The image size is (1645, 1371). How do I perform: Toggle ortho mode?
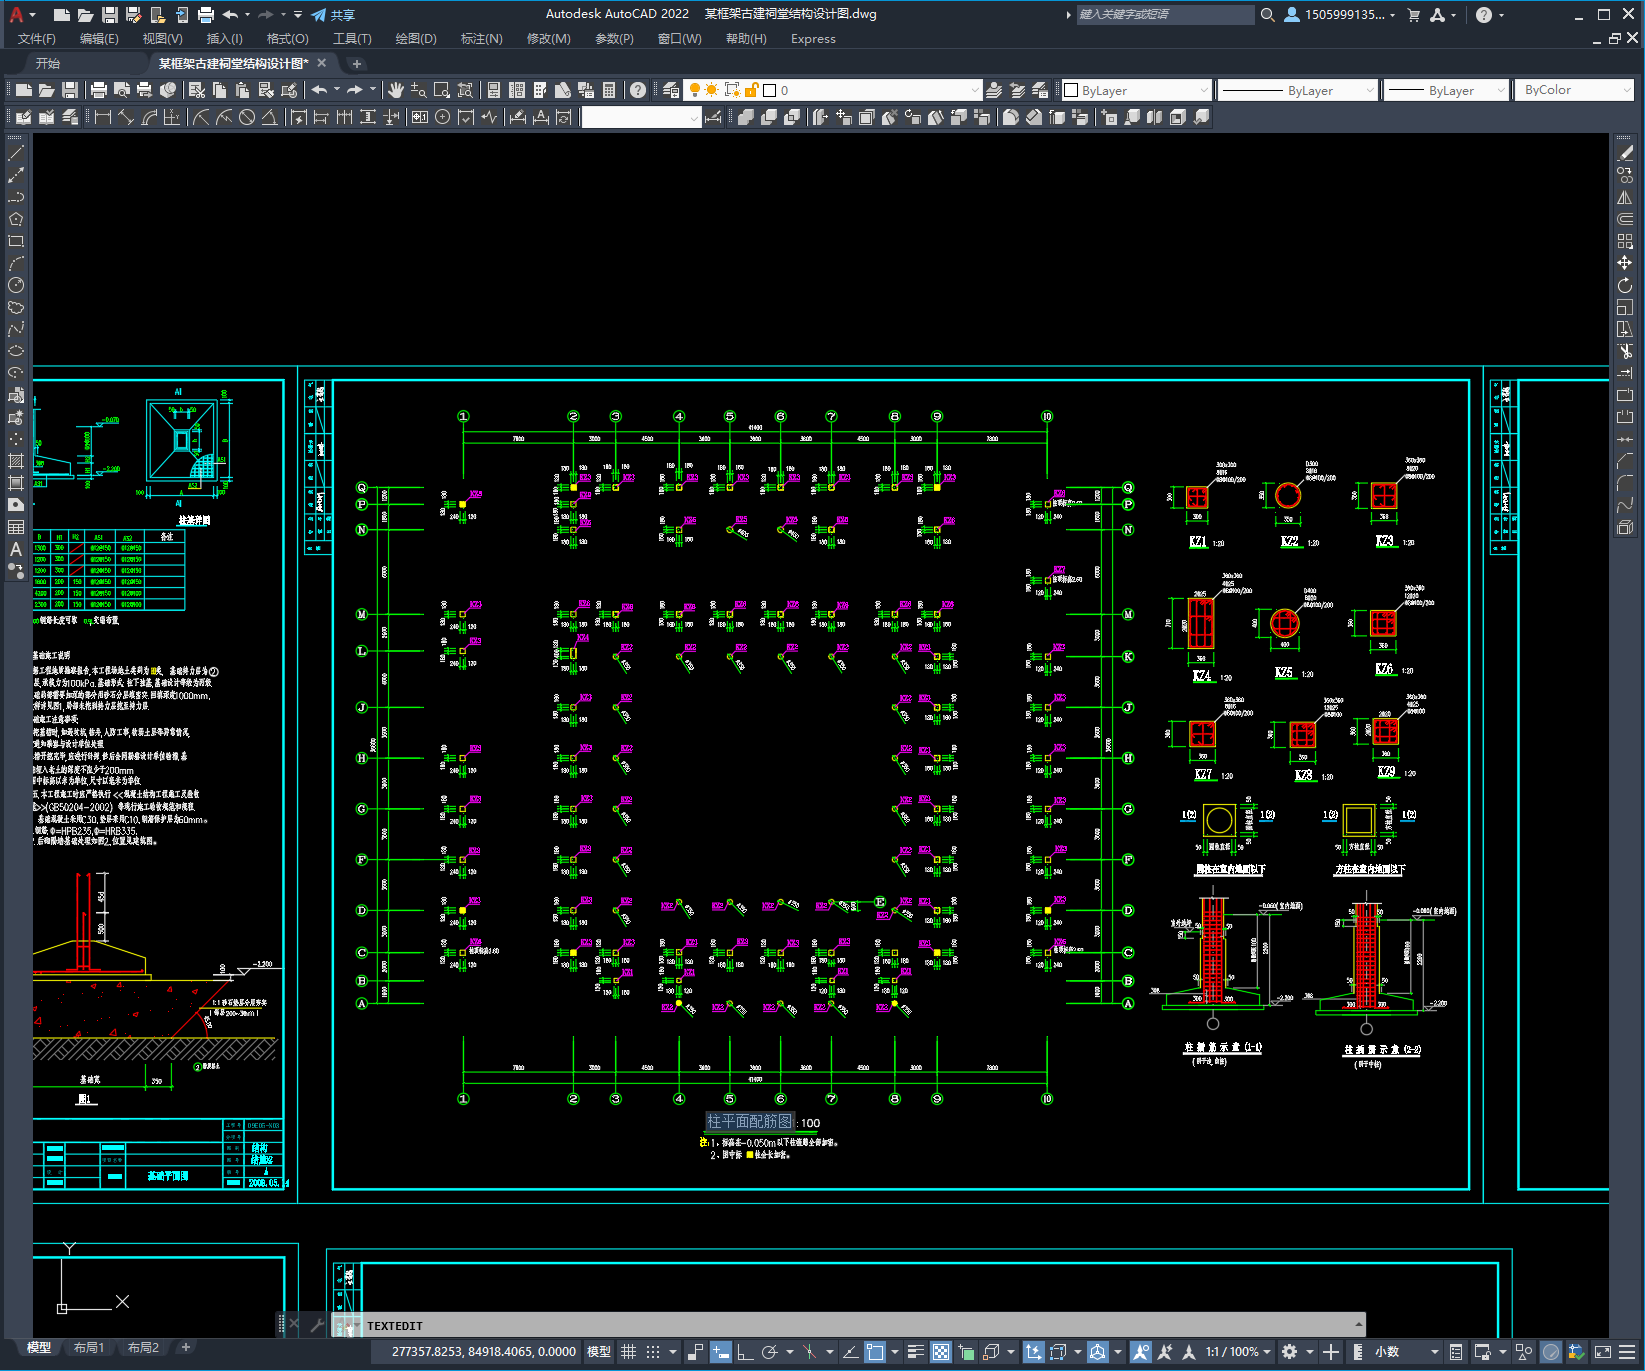(x=745, y=1352)
